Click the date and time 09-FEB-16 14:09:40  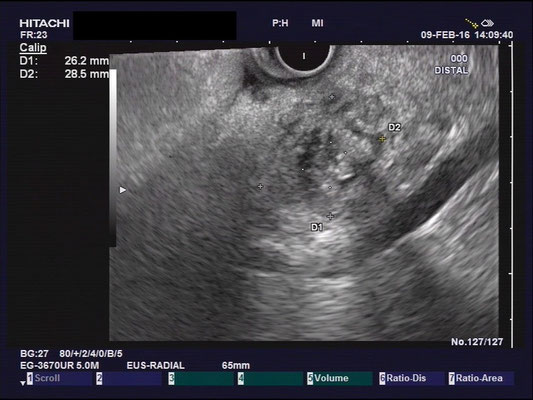point(467,35)
